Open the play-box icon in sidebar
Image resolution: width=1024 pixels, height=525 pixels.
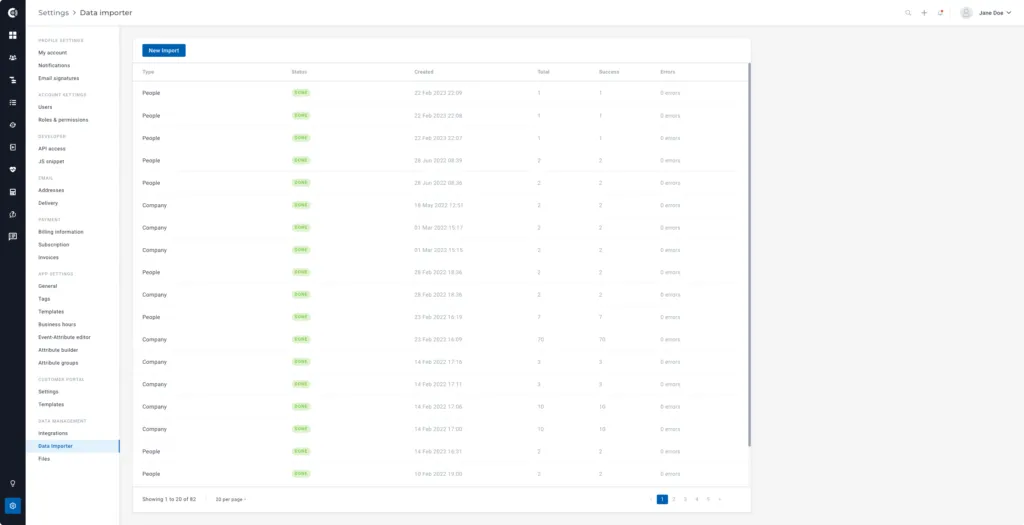click(12, 148)
